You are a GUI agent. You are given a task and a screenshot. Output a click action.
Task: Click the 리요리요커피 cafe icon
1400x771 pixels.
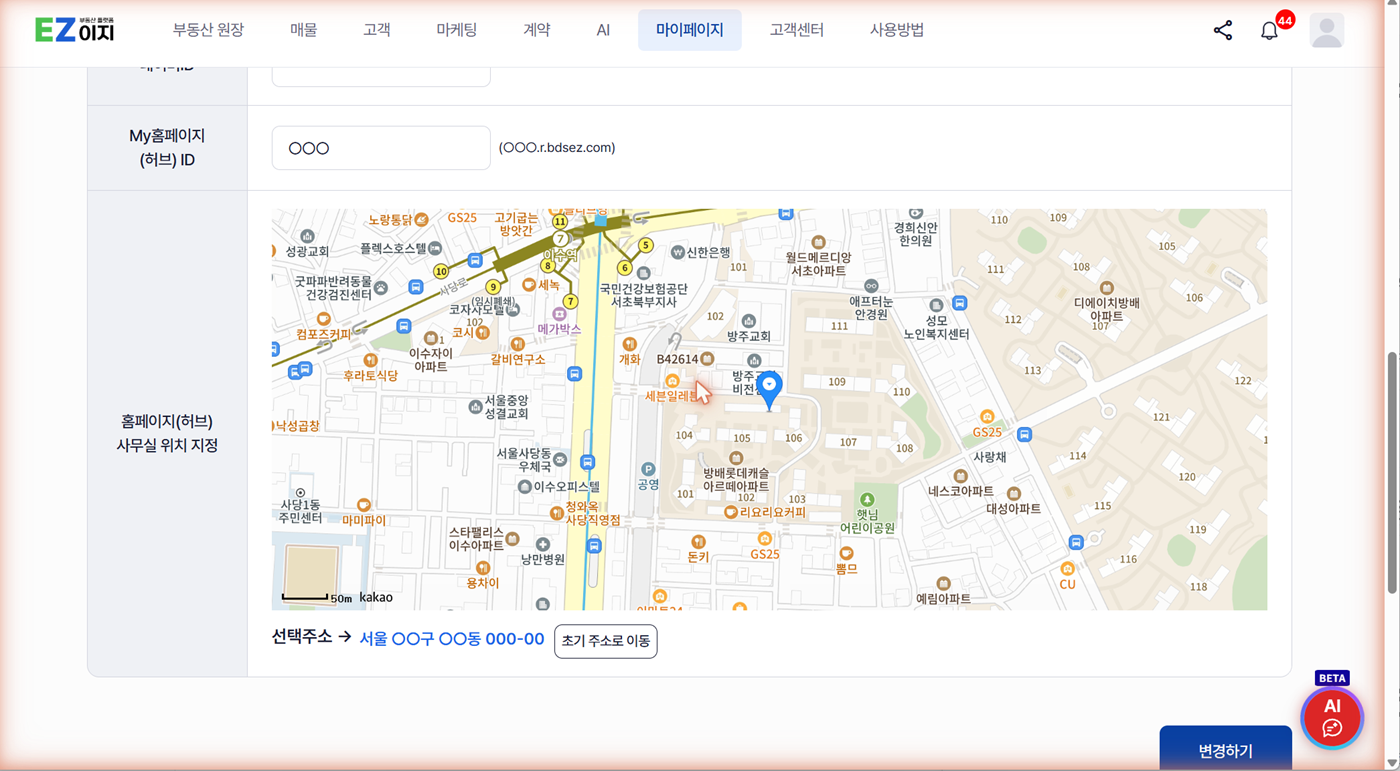click(x=731, y=512)
